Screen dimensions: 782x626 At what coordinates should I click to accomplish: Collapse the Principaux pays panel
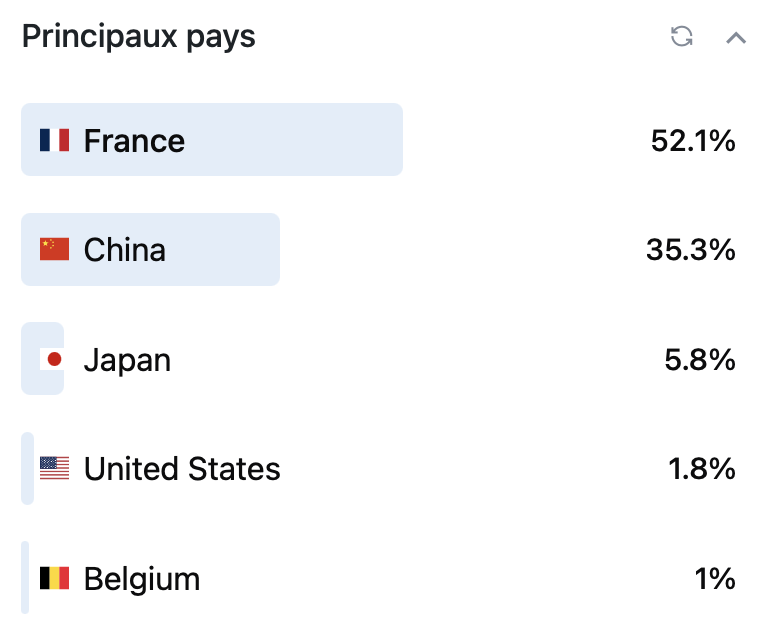tap(736, 38)
